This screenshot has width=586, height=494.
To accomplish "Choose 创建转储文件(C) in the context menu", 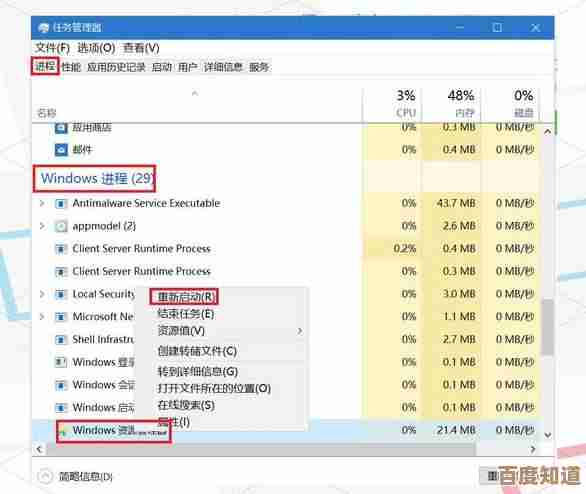I will click(x=197, y=351).
